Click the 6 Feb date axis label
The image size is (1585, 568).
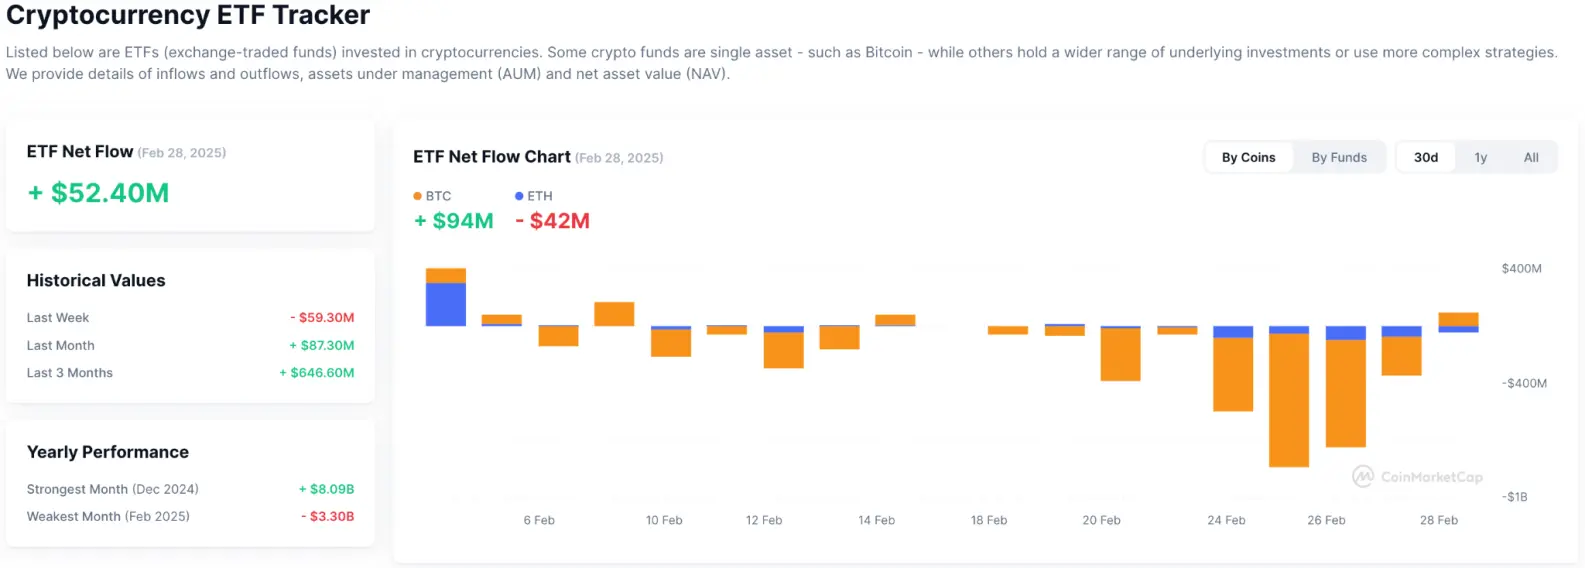tap(538, 520)
